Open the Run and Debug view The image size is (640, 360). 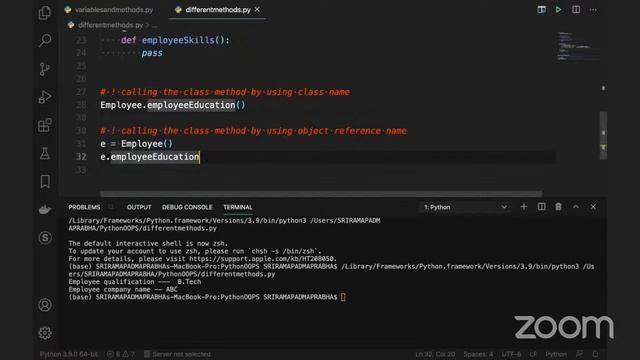point(44,97)
